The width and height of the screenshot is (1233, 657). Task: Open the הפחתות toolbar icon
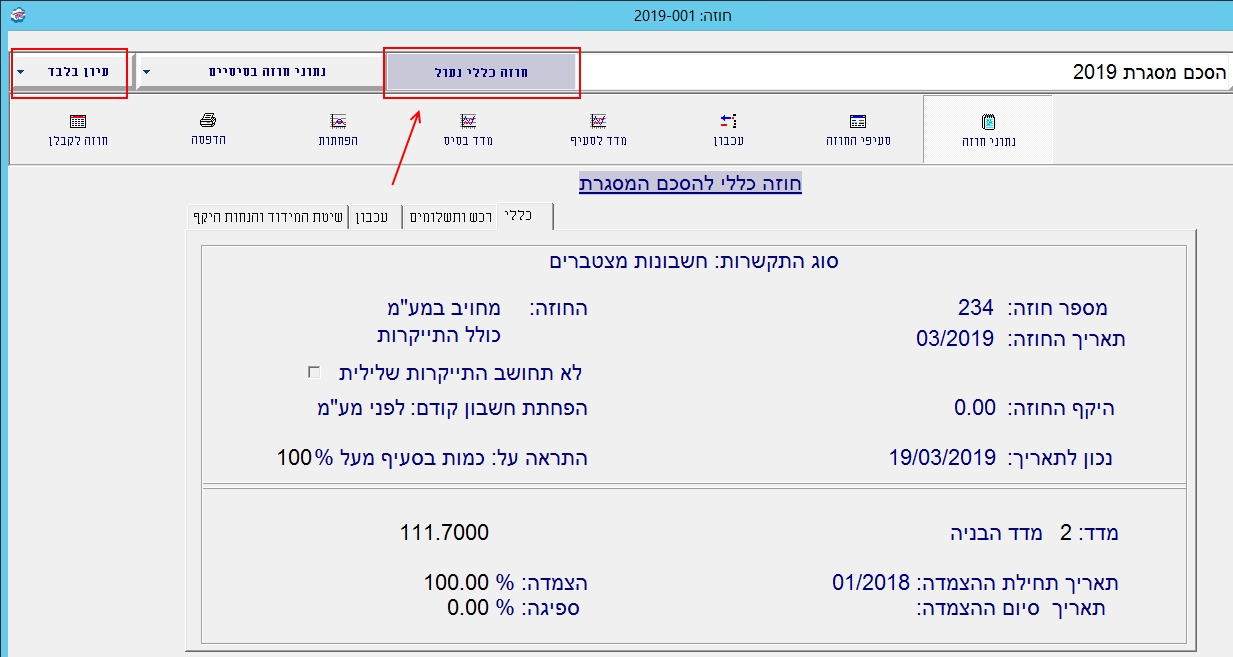click(338, 122)
